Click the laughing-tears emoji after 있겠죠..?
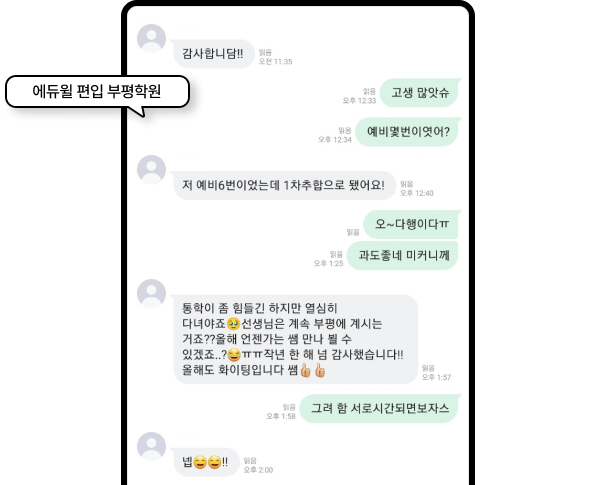 (234, 355)
